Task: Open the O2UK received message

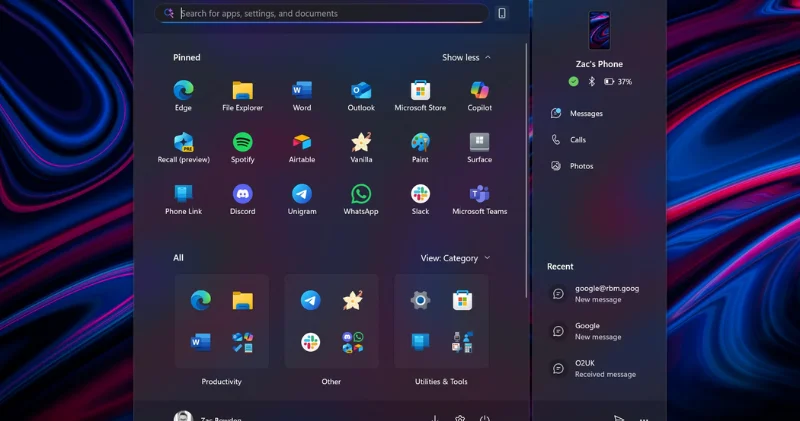Action: (594, 368)
